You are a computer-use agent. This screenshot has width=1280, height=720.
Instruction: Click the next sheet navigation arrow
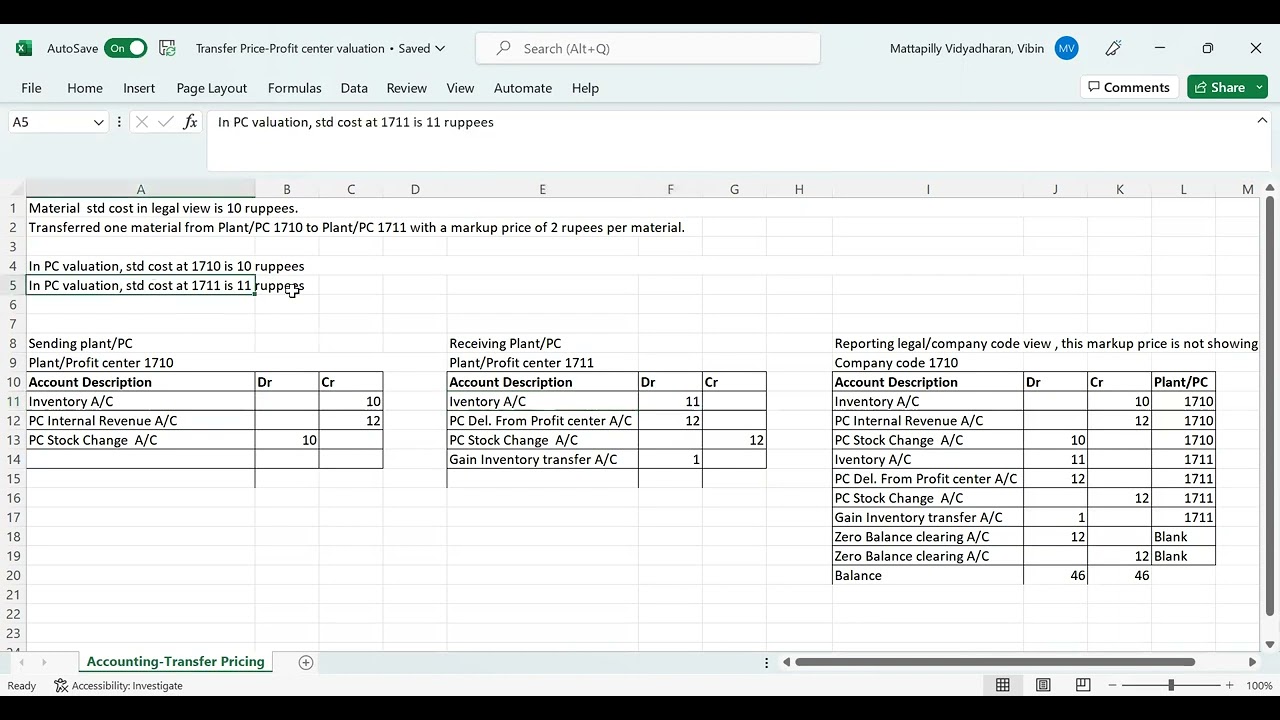click(44, 662)
